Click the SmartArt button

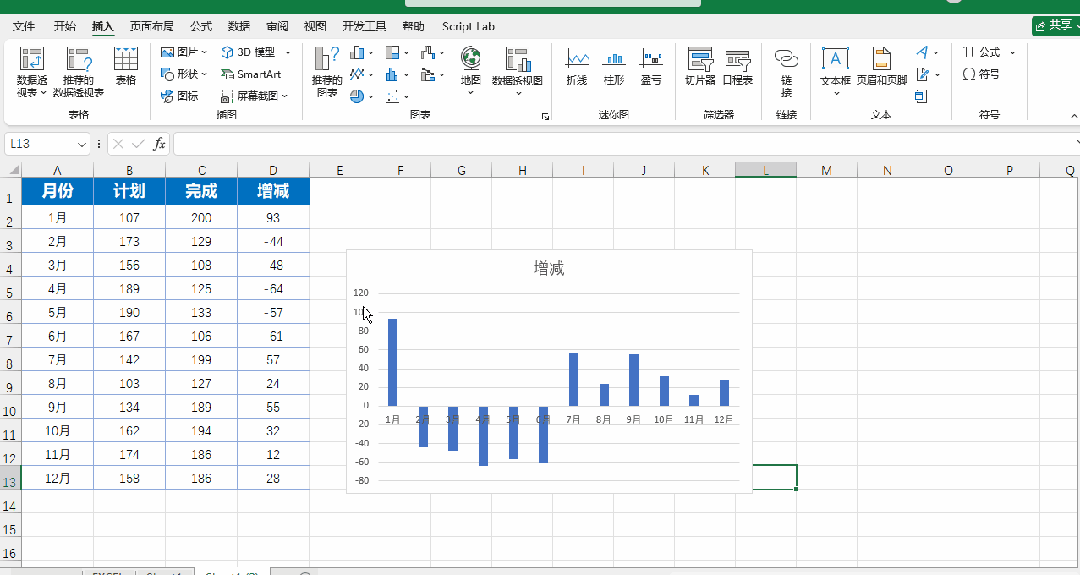point(251,74)
